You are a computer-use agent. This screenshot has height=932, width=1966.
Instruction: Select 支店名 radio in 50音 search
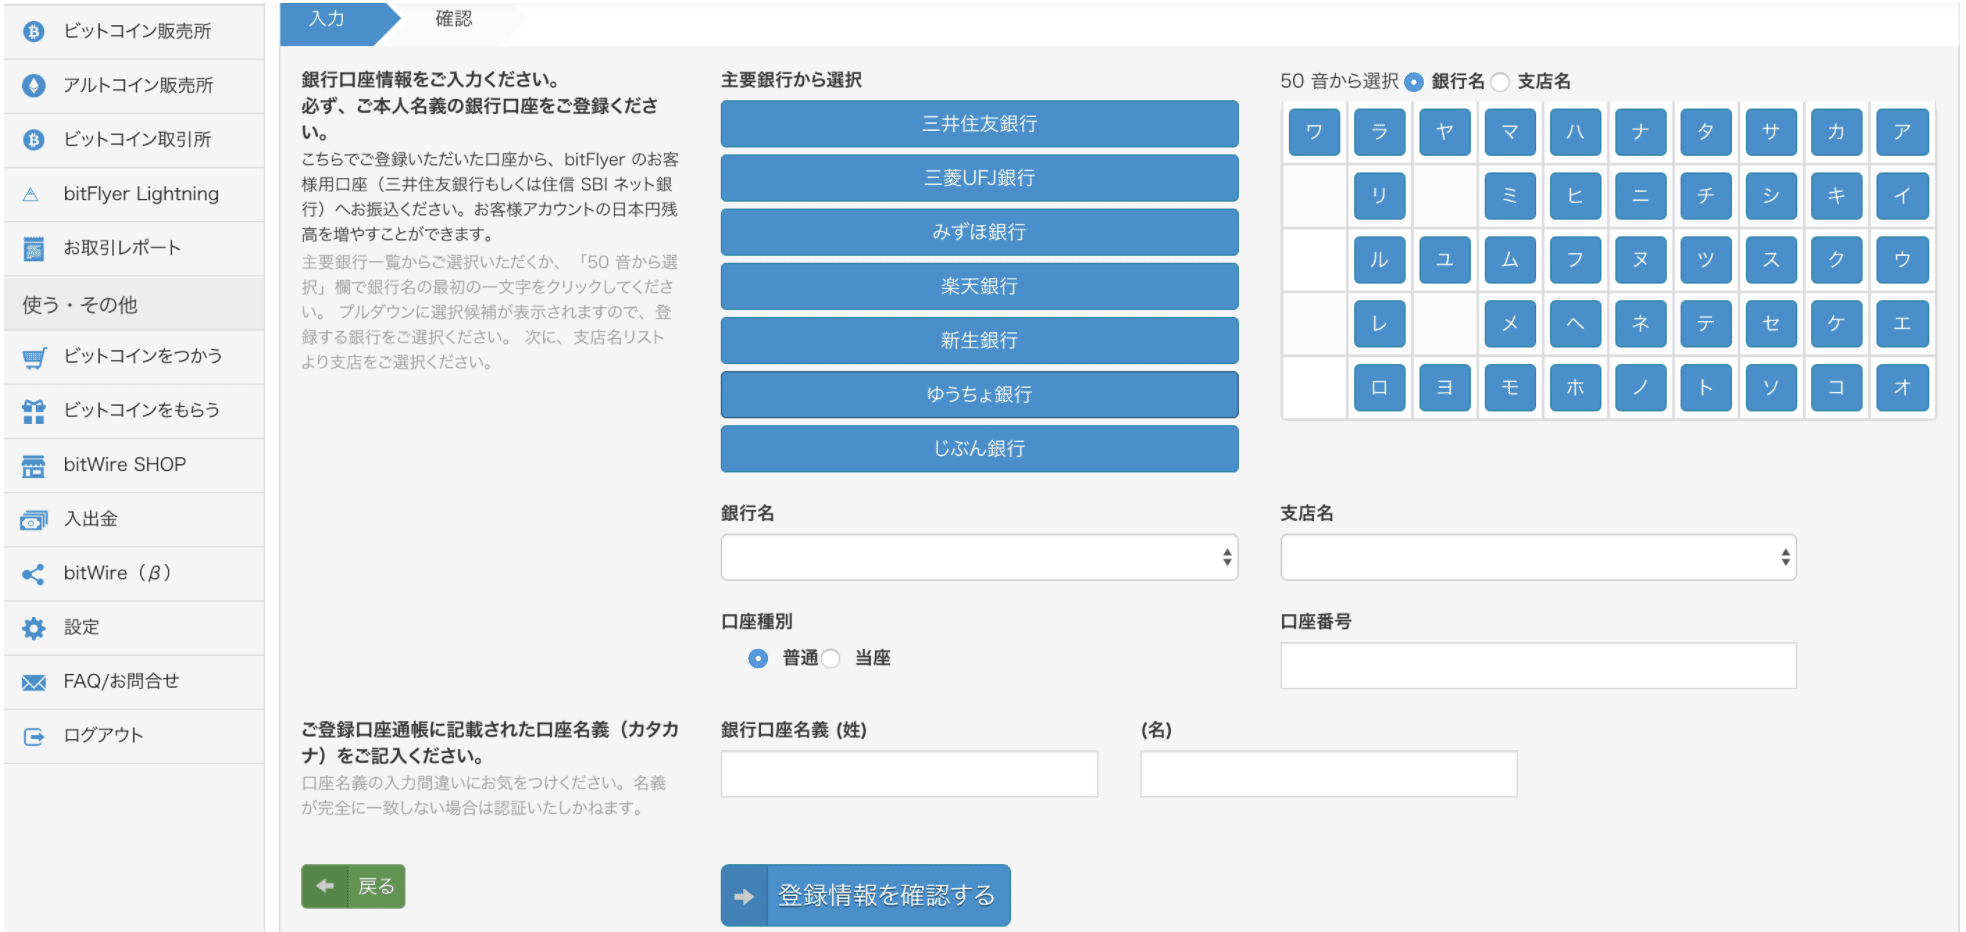[x=1500, y=82]
